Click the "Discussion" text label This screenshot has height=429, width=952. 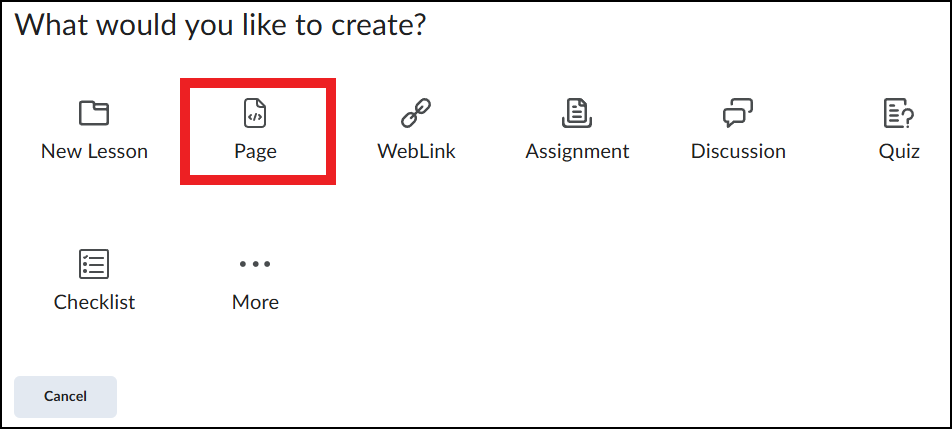pyautogui.click(x=738, y=151)
